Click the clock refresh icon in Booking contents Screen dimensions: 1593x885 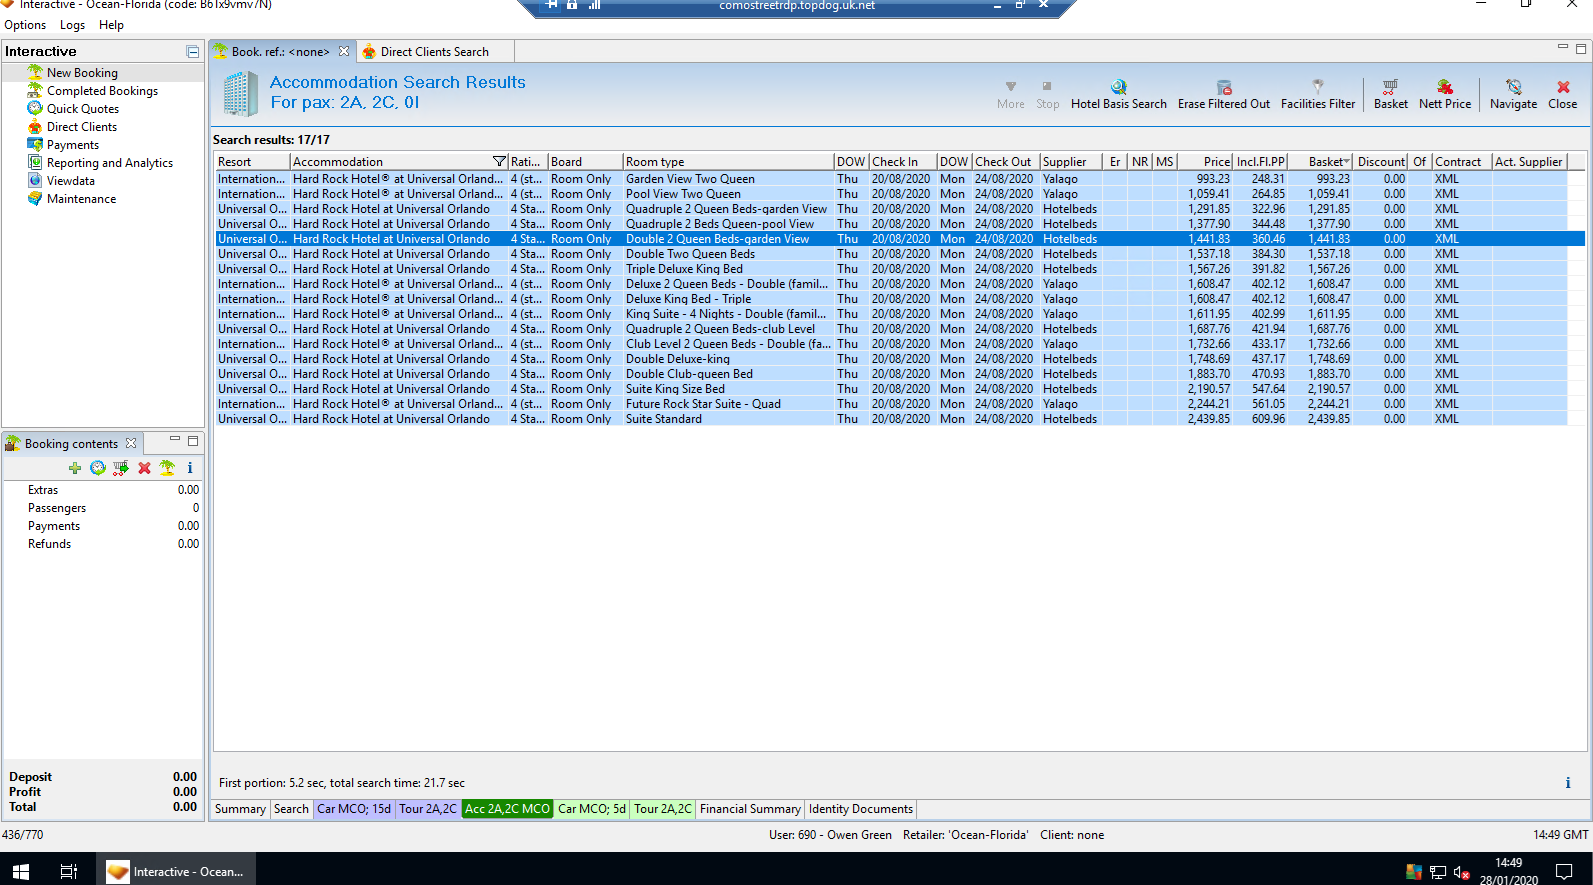tap(98, 468)
